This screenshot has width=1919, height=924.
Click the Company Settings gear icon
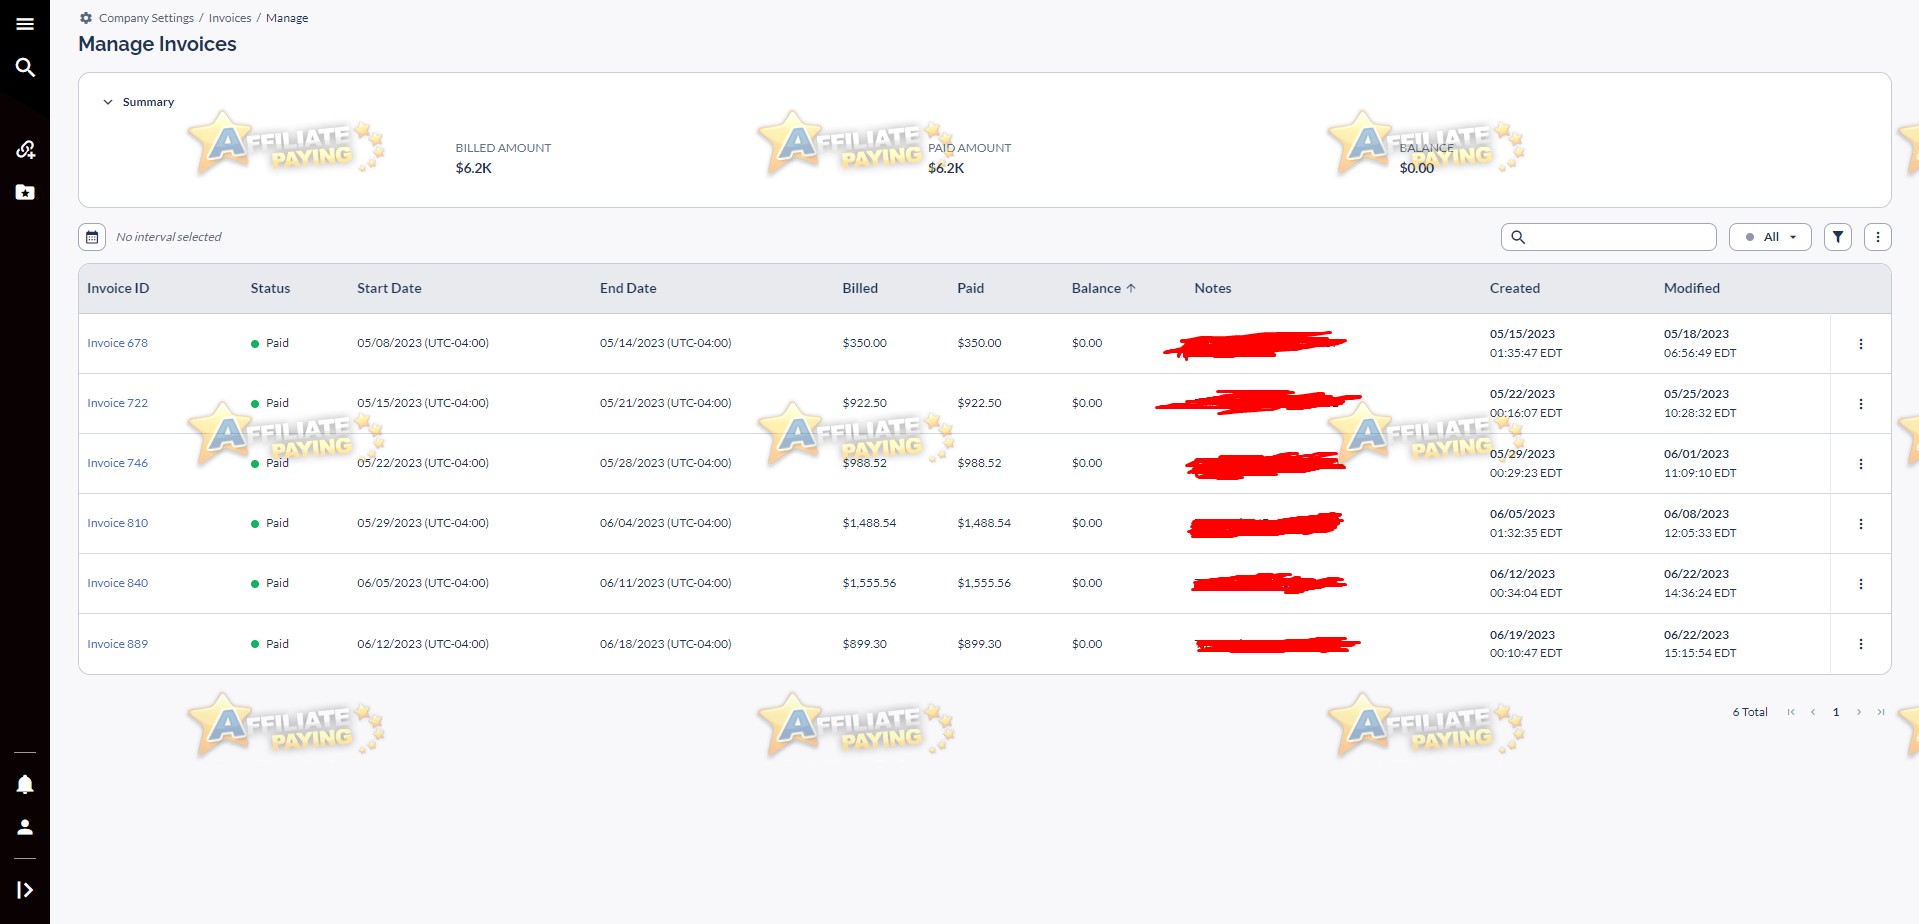(86, 18)
